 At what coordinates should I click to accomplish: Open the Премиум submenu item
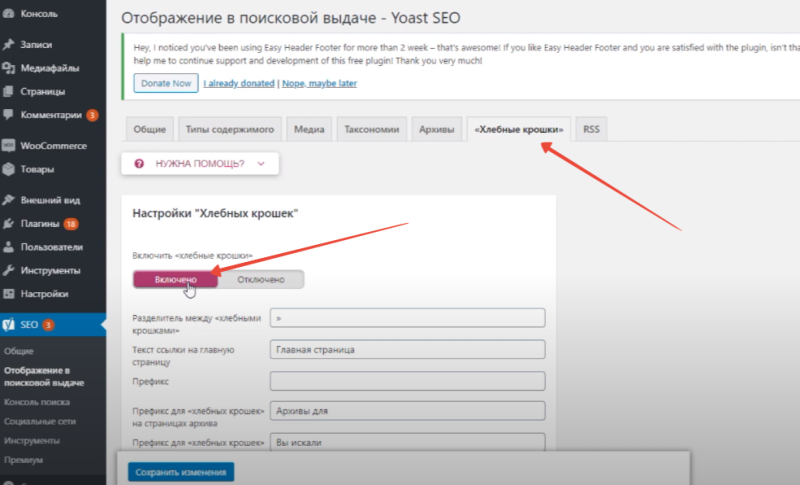point(23,460)
